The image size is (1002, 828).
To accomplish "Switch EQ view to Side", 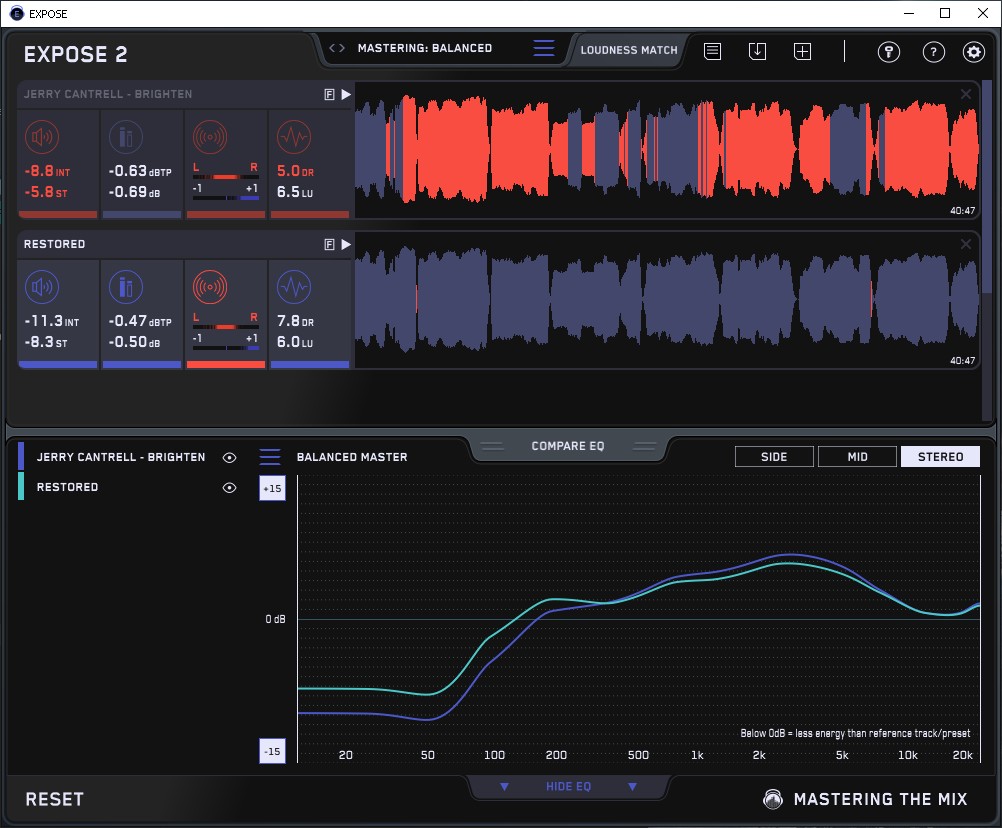I will click(x=773, y=457).
